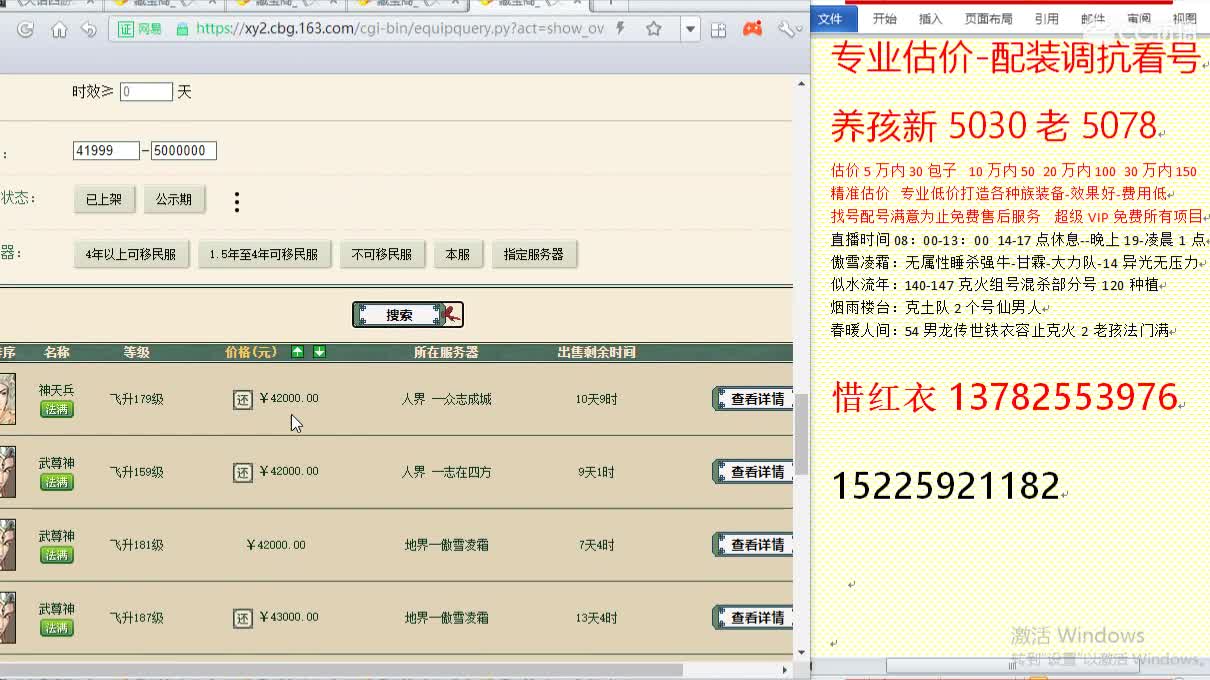1210x680 pixels.
Task: Bookmark the page with the star icon
Action: [x=654, y=29]
